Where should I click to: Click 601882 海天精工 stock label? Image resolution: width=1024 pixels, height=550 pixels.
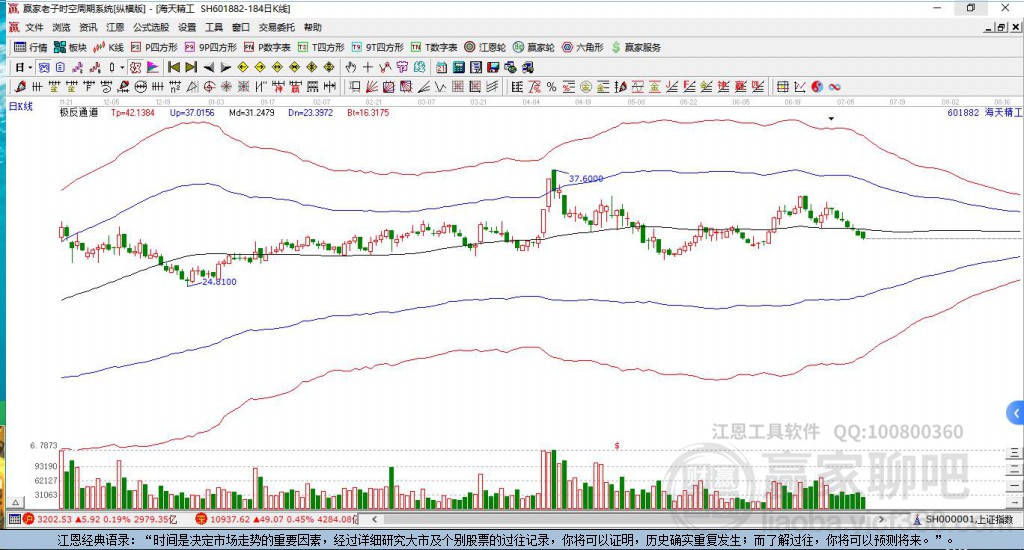(x=984, y=112)
